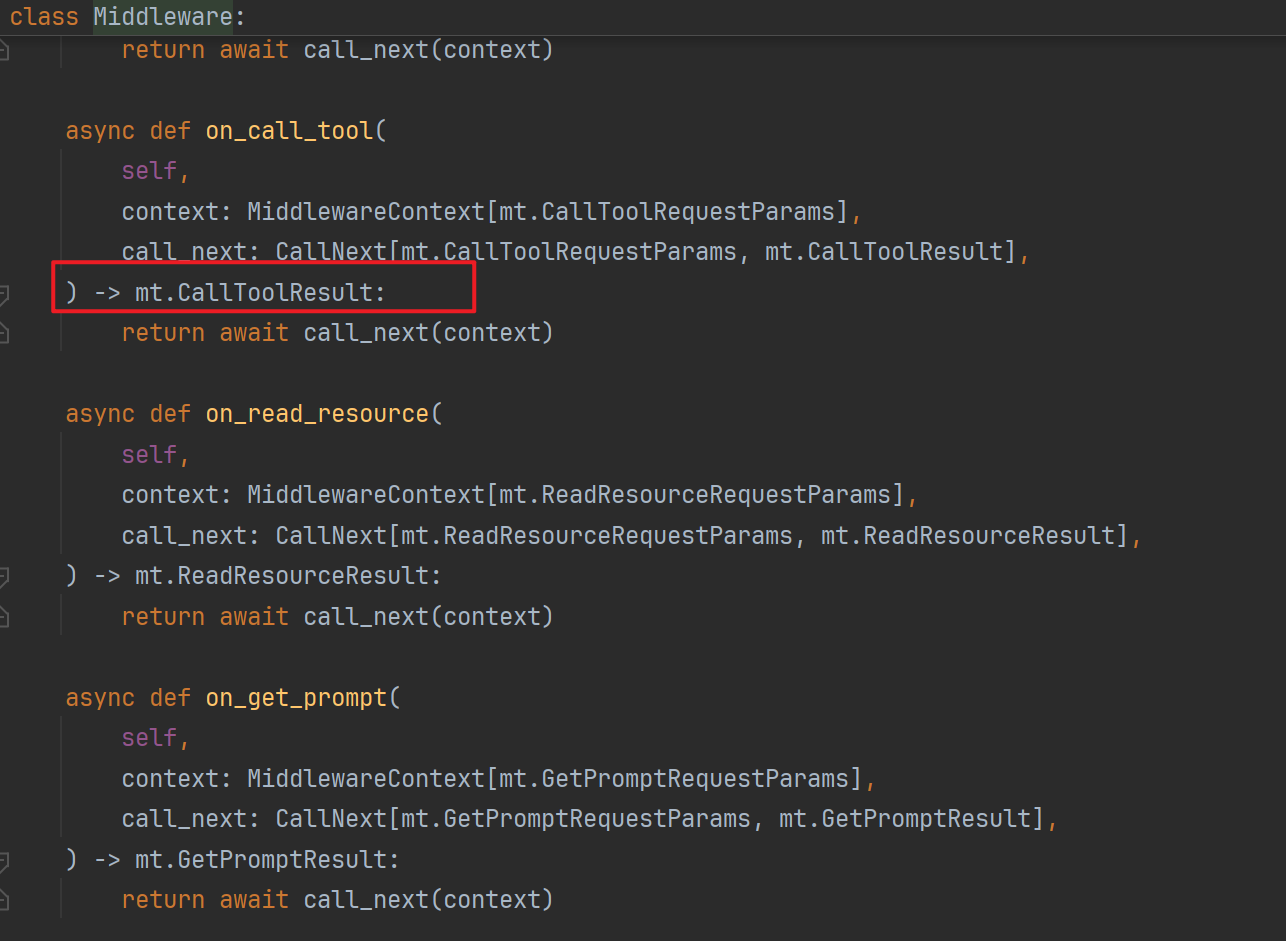The width and height of the screenshot is (1286, 941).
Task: Click mt.GetPromptResult inside the CallNext brackets
Action: 905,819
